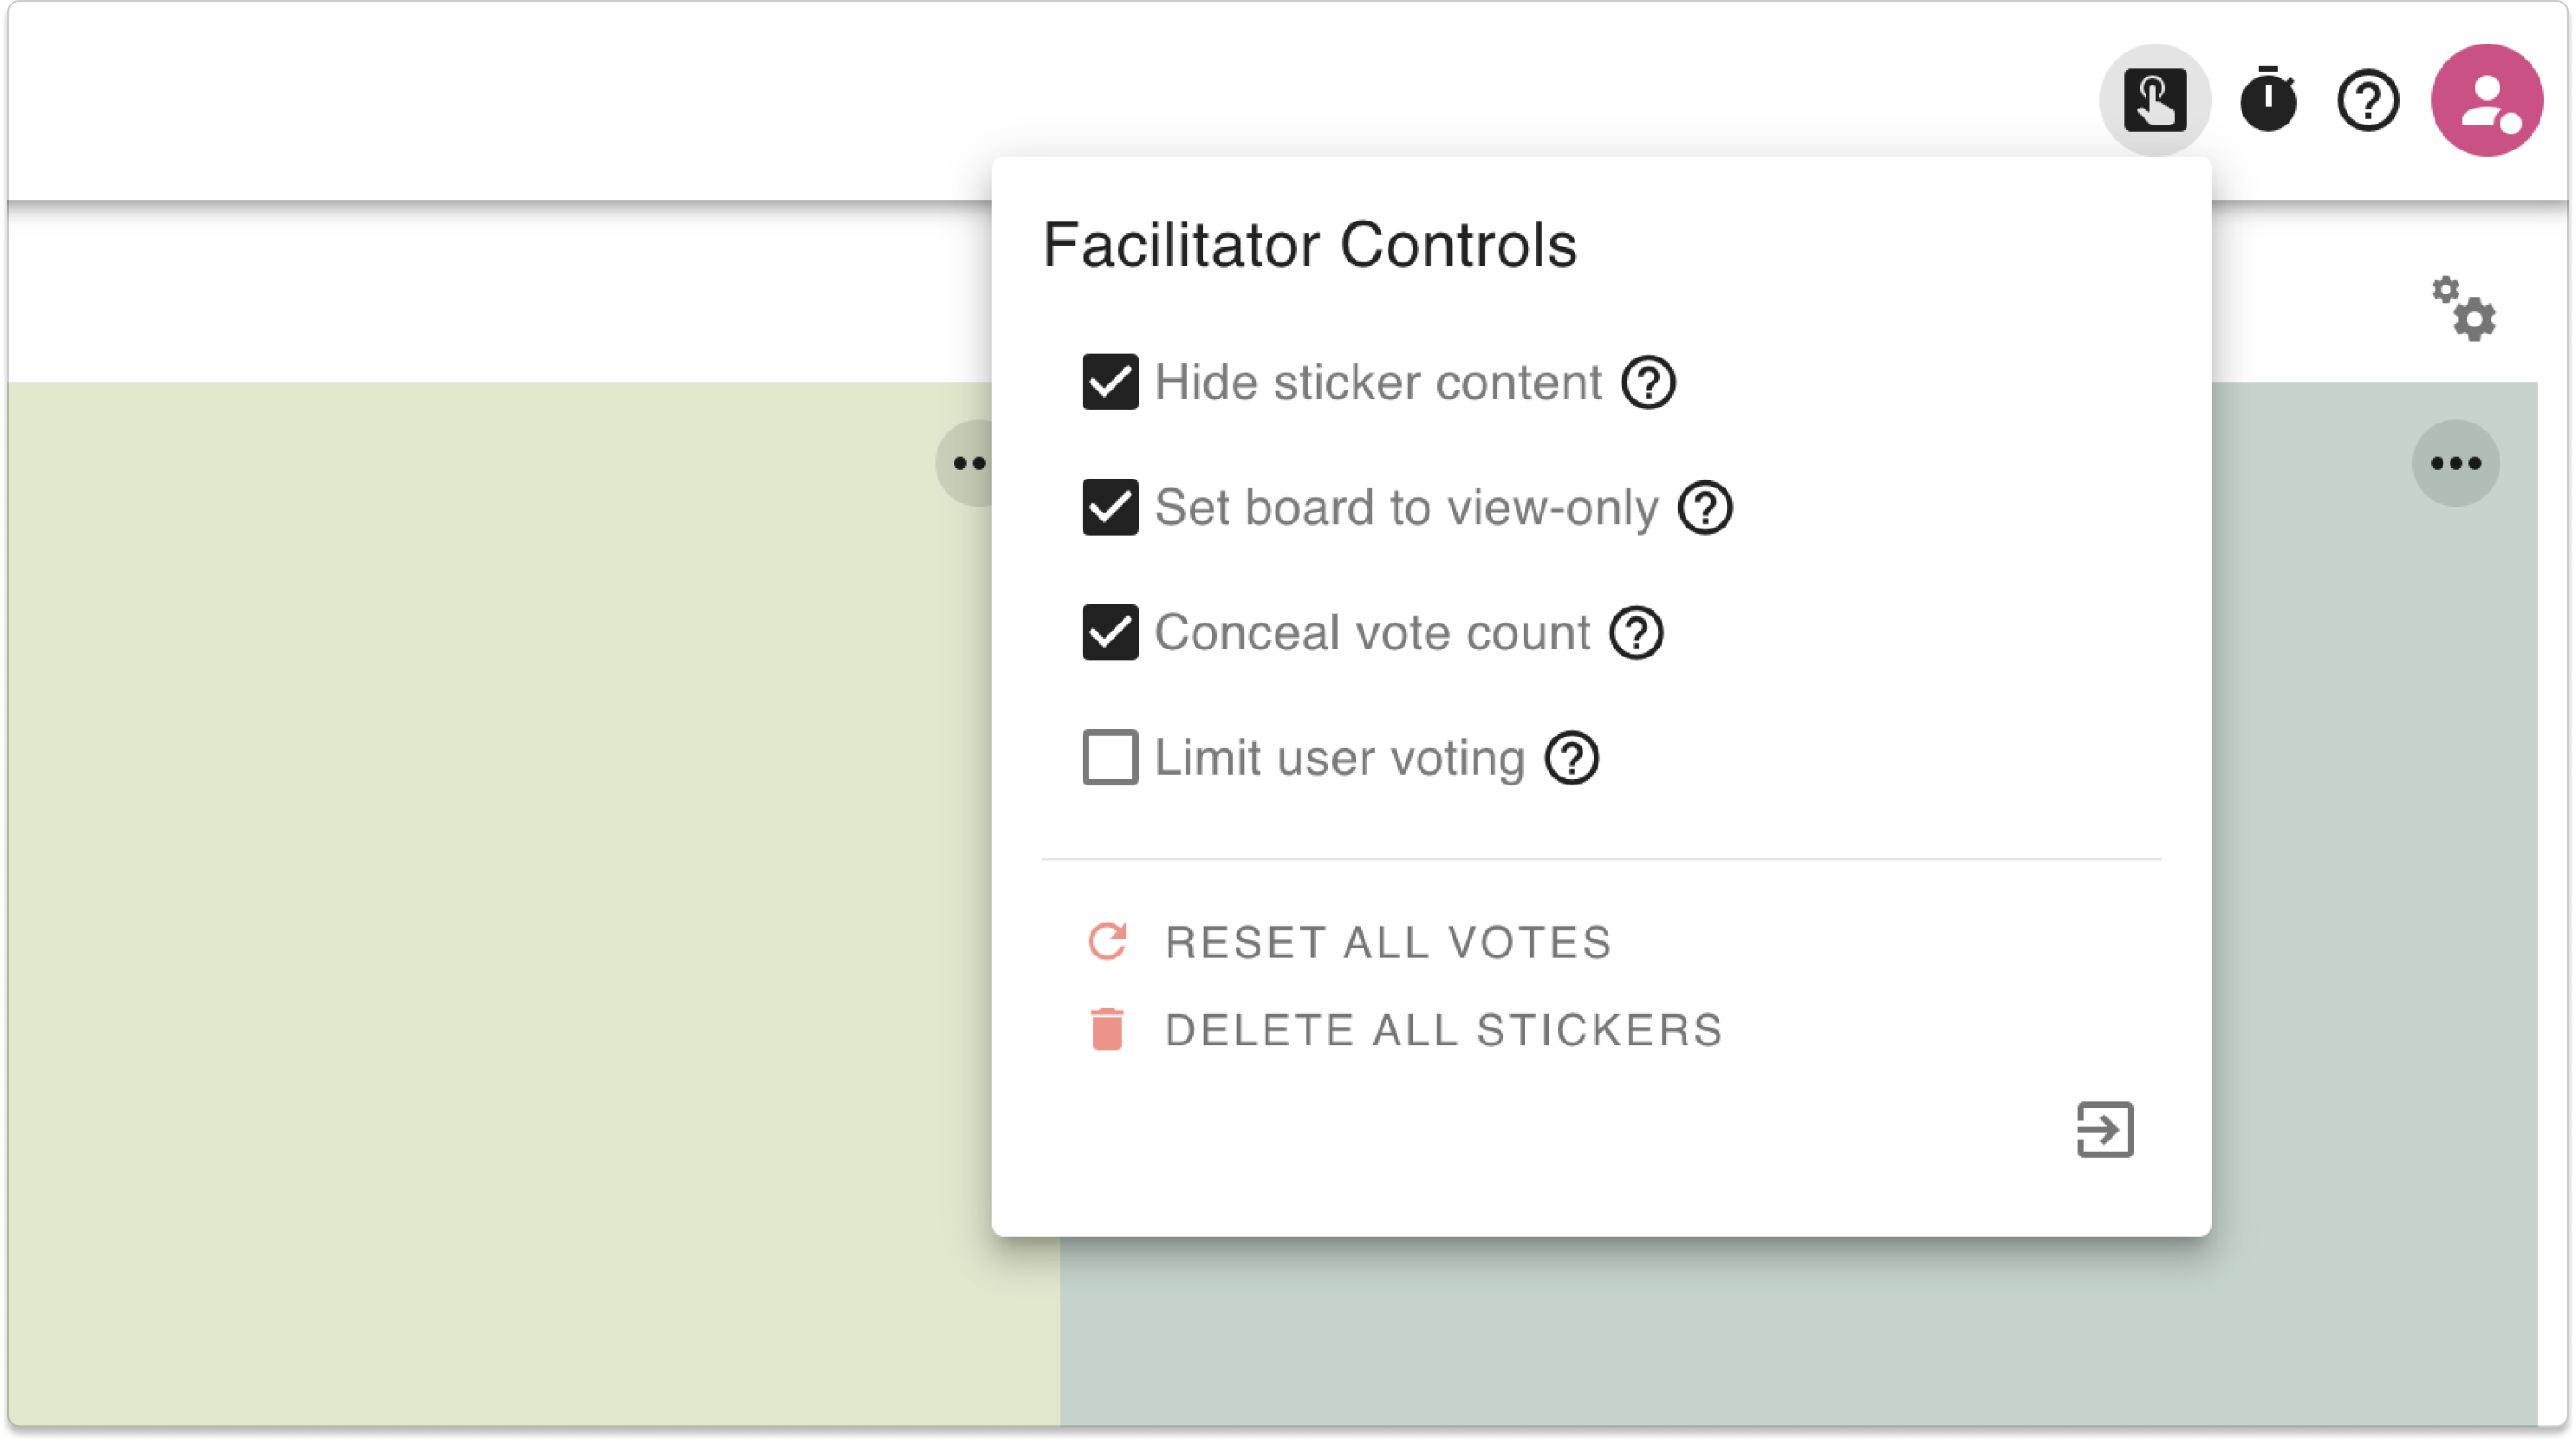Click the Facilitator Controls toolbar icon

pos(2155,100)
